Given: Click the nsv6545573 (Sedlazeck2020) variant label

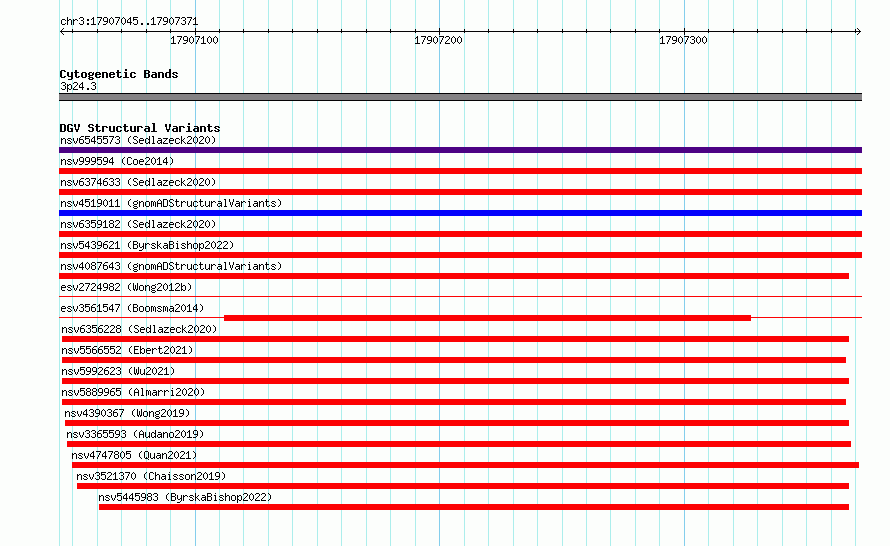Looking at the screenshot, I should (138, 140).
